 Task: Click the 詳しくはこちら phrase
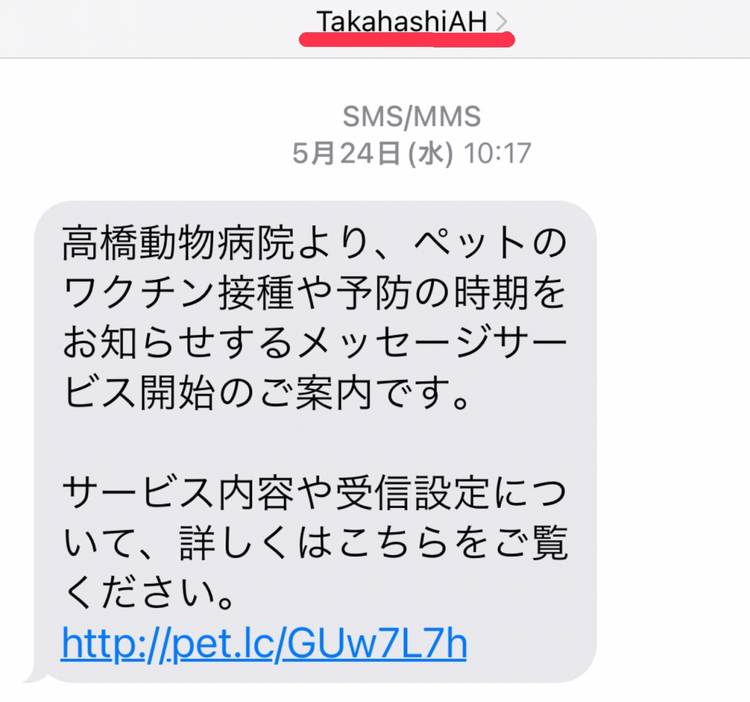(314, 543)
